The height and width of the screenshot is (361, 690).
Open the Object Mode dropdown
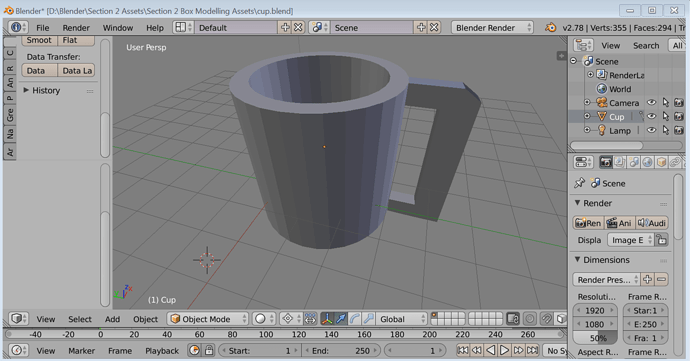point(209,319)
